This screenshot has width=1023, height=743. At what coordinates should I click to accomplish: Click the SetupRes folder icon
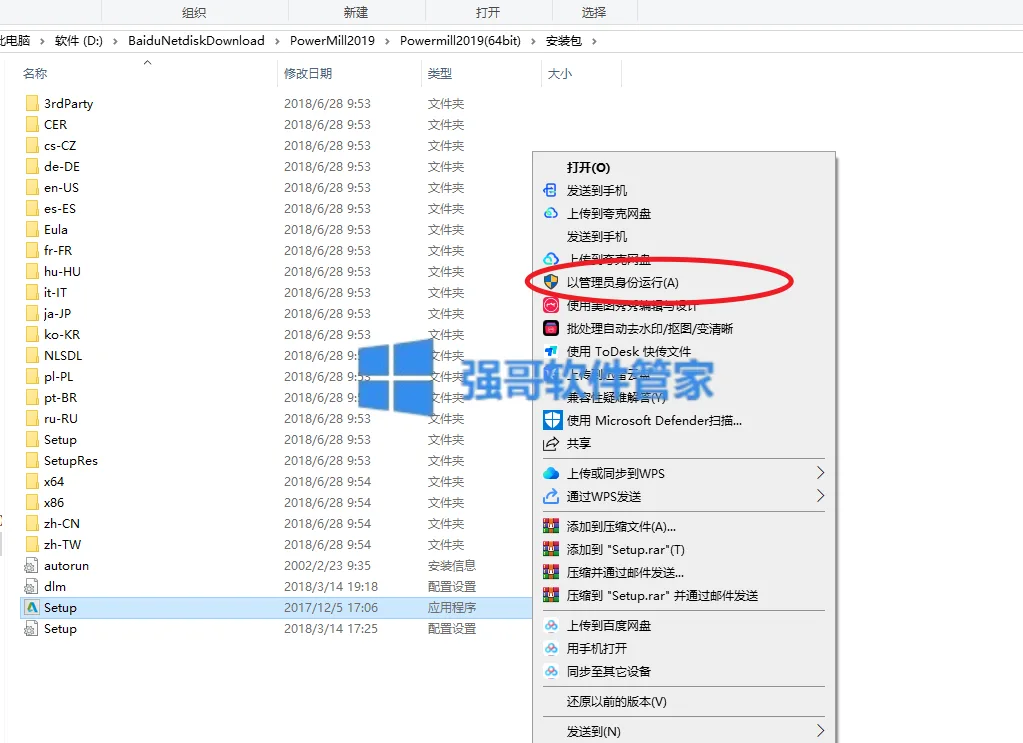[x=32, y=460]
